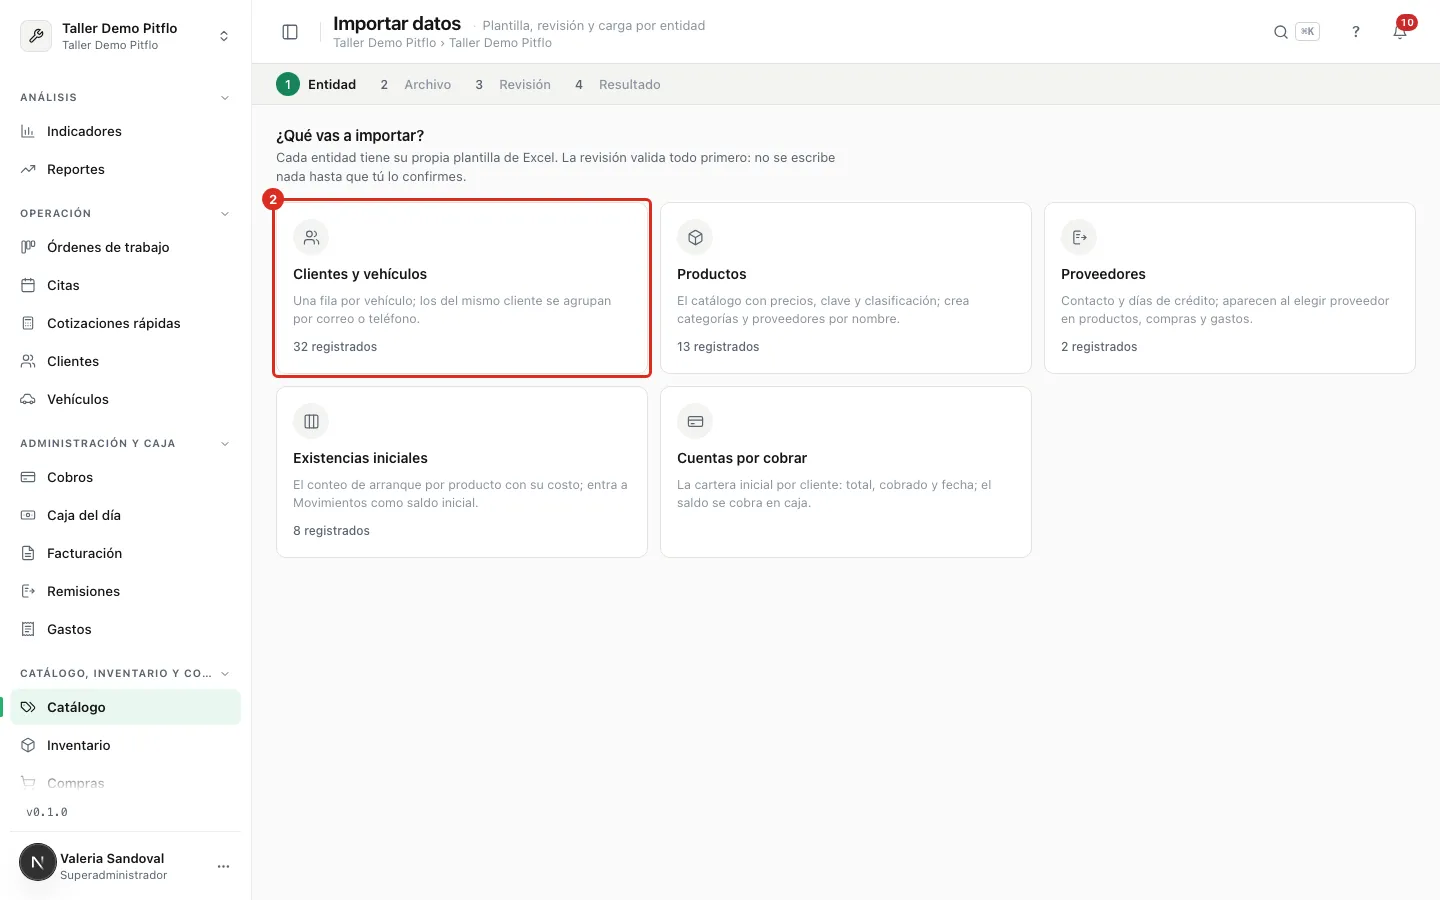Click the Caja del día cash icon
The image size is (1440, 900).
pyautogui.click(x=28, y=515)
